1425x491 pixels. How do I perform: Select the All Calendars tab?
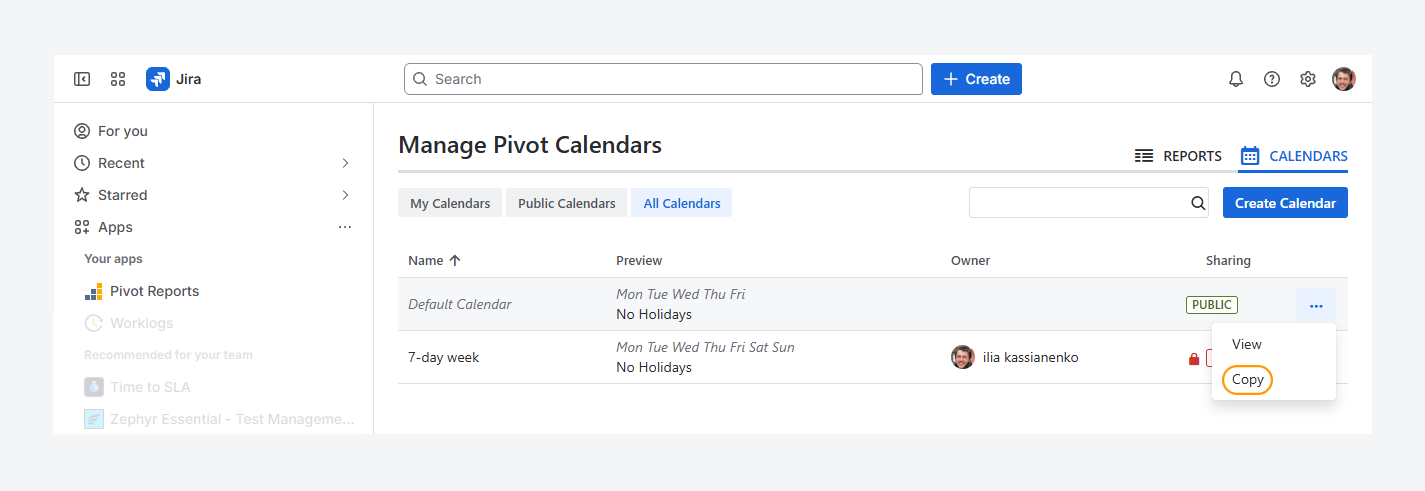(682, 203)
